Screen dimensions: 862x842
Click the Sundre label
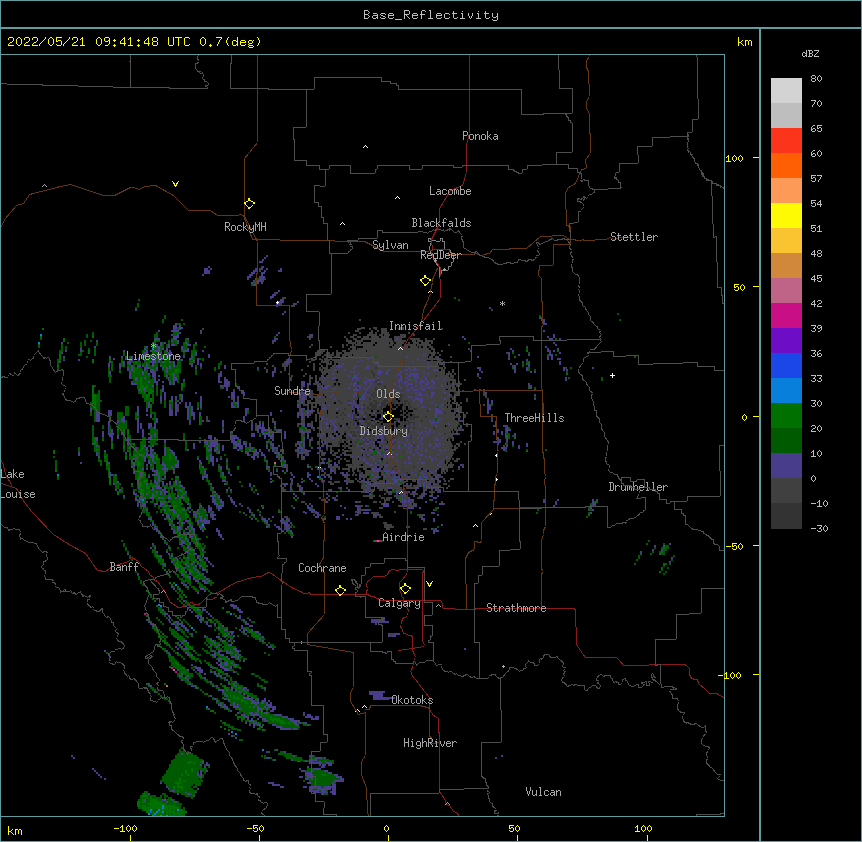[292, 391]
